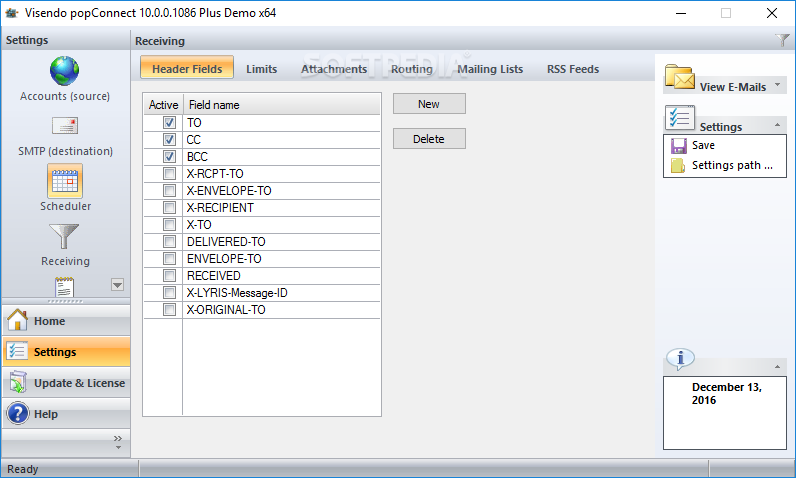Viewport: 796px width, 478px height.
Task: Click the Active column header
Action: [x=163, y=105]
